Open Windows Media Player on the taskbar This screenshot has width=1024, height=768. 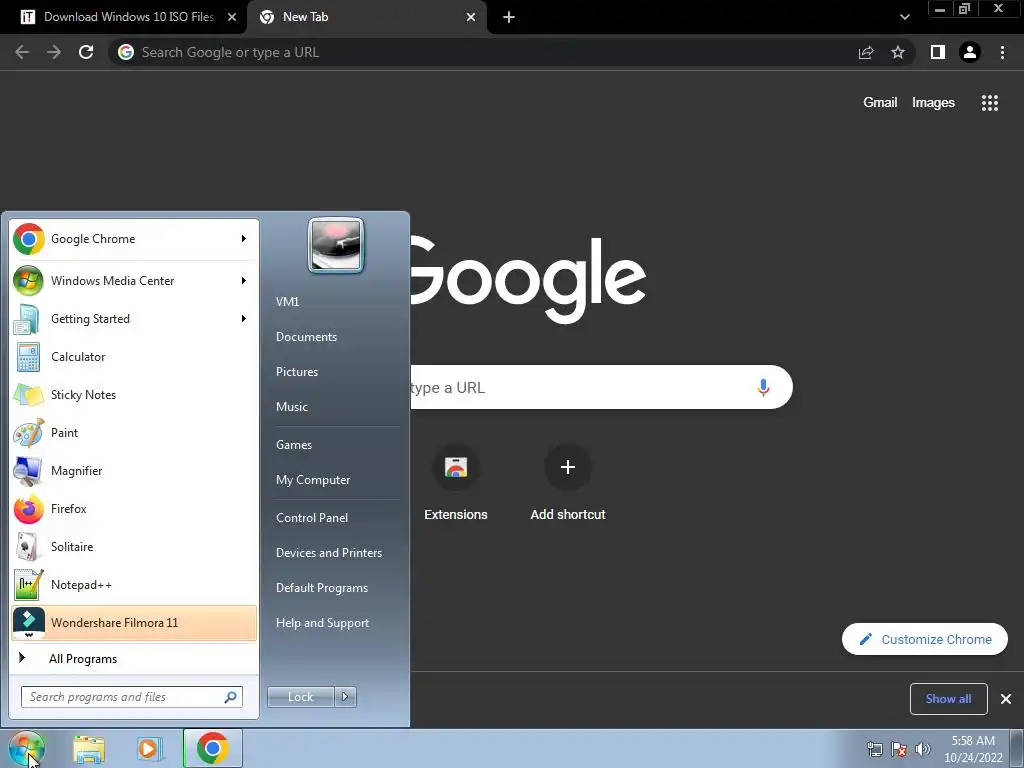tap(149, 749)
